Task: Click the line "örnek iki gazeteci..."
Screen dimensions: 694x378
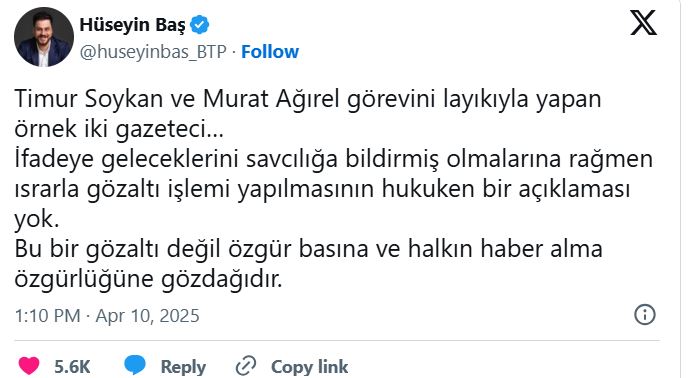Action: point(119,129)
